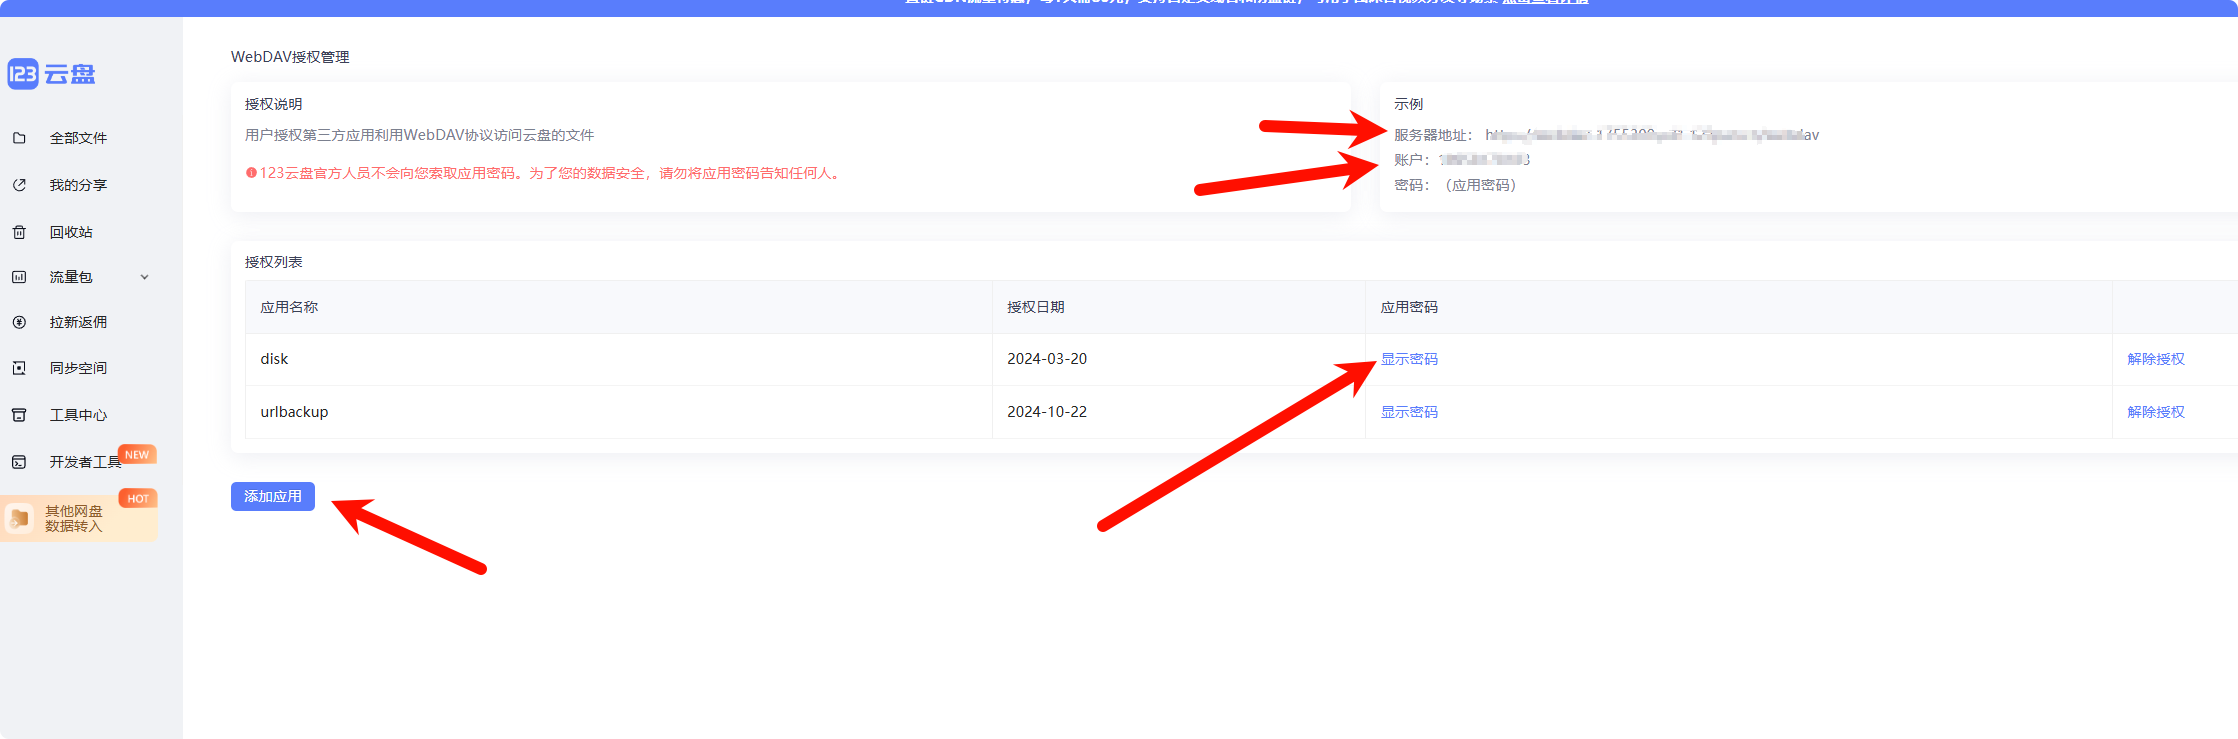Expand the 流量包 chevron
Viewport: 2238px width, 739px height.
click(x=145, y=277)
